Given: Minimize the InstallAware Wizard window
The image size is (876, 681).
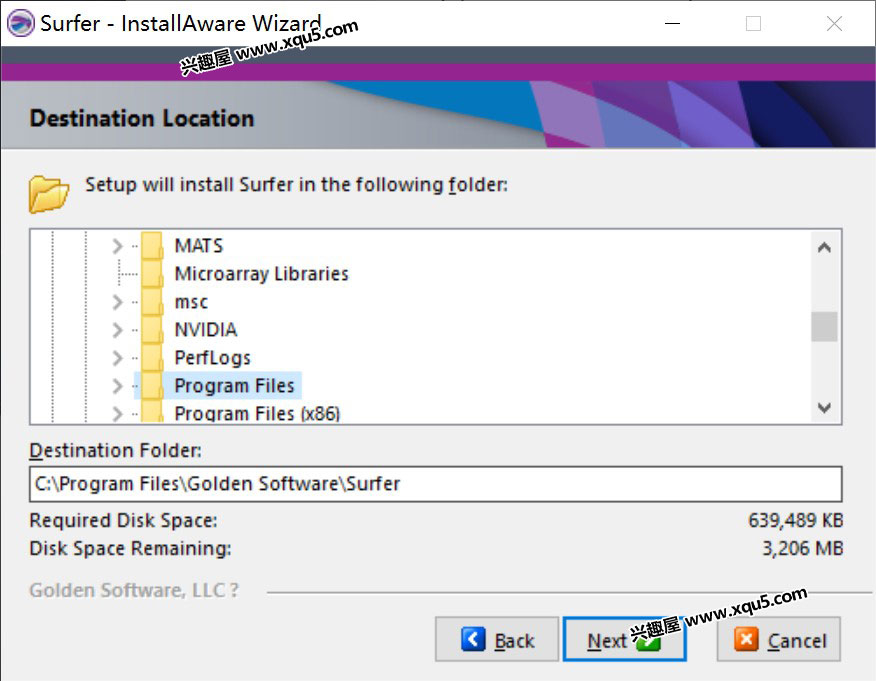Looking at the screenshot, I should point(673,23).
